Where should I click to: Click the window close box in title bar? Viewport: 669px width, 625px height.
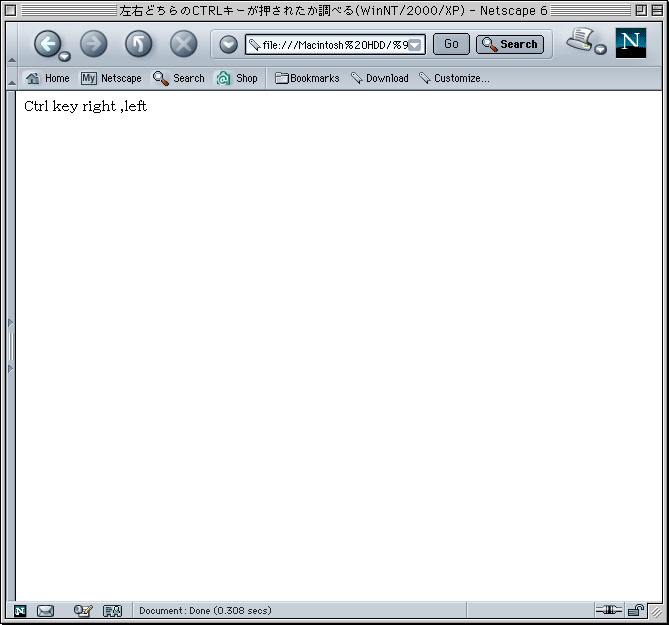coord(10,10)
